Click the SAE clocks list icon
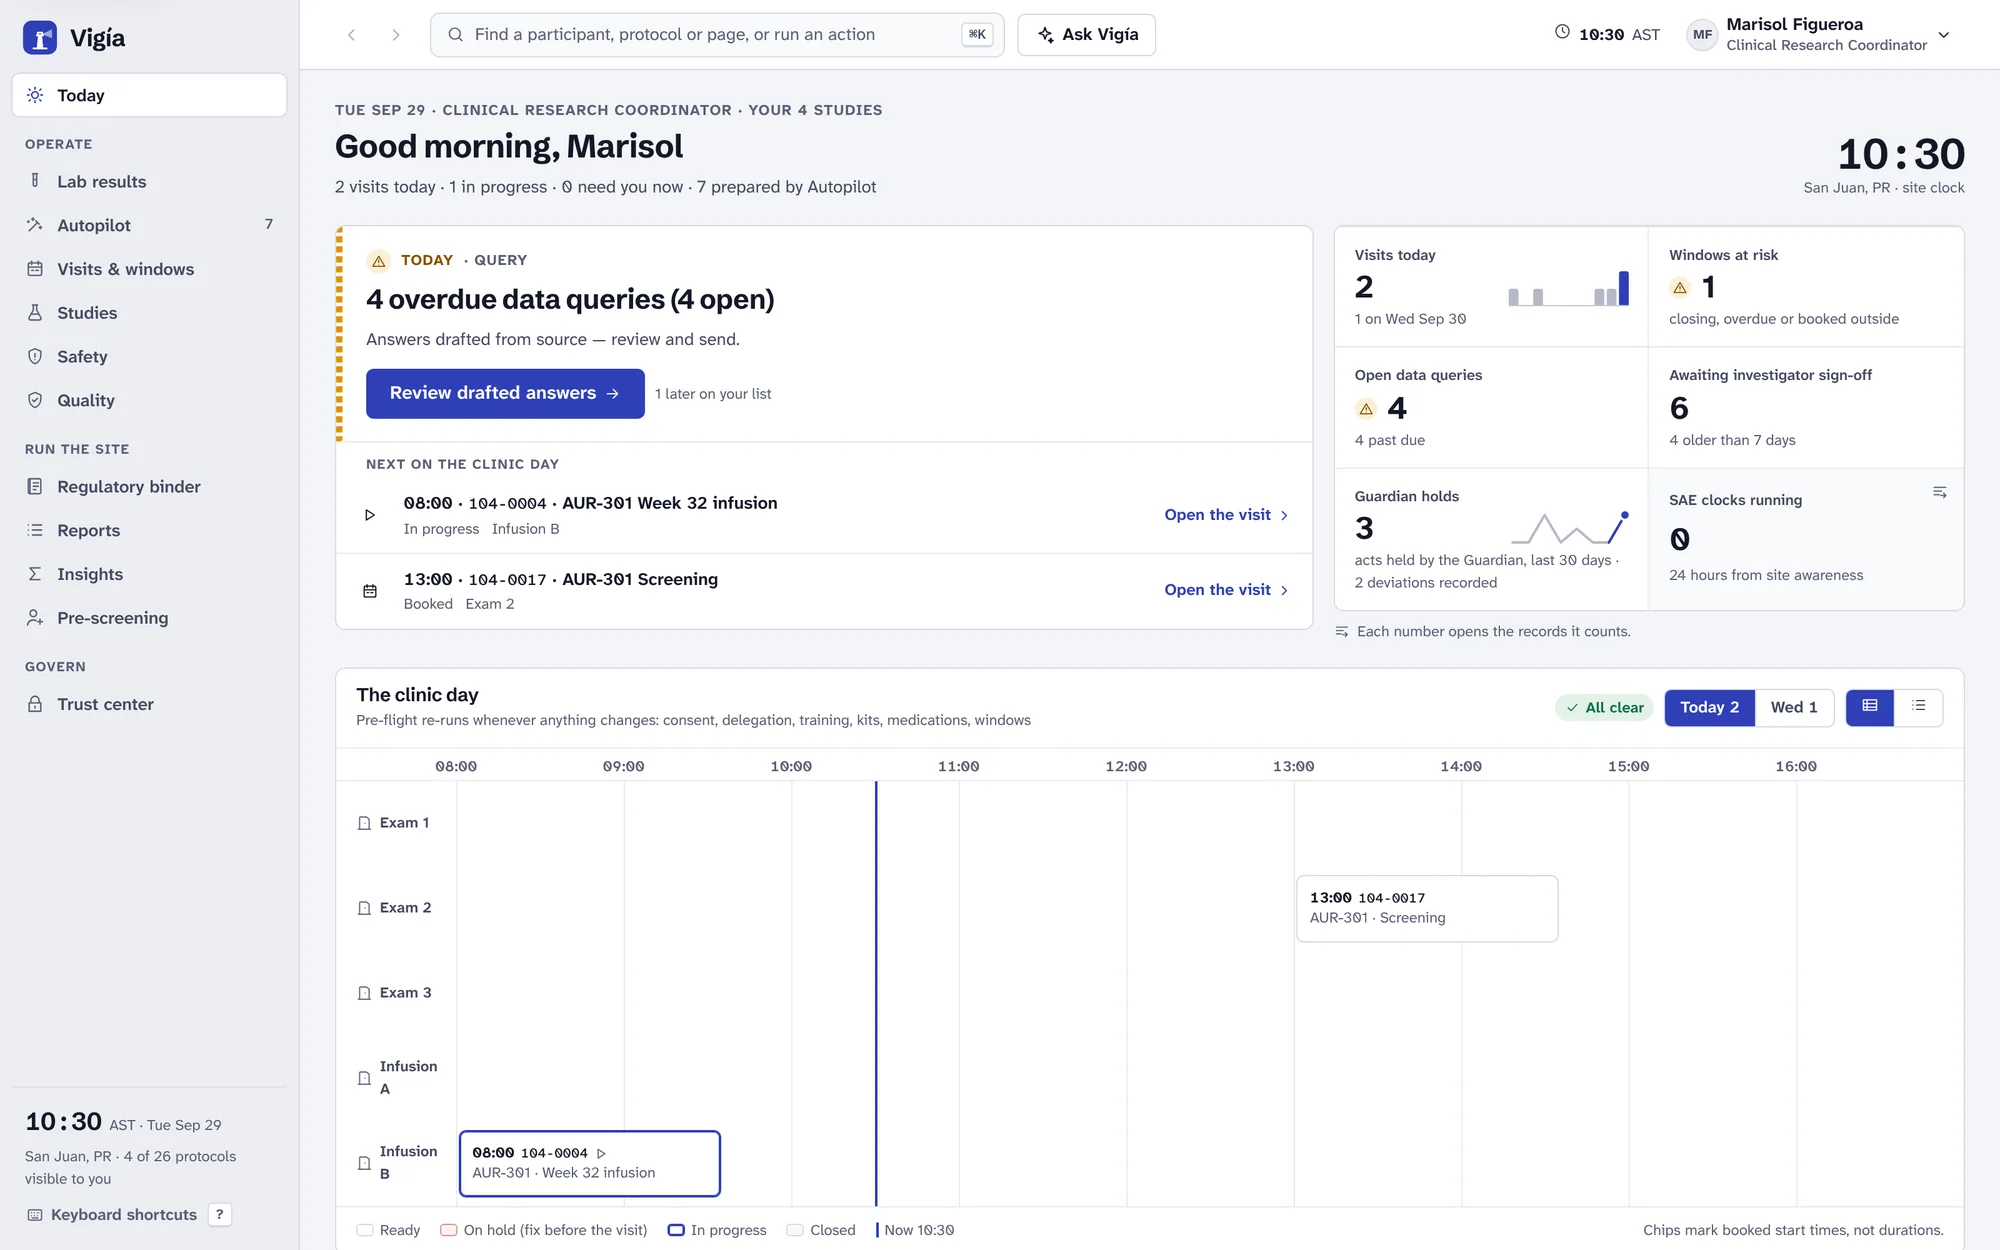The image size is (2000, 1250). [1939, 492]
